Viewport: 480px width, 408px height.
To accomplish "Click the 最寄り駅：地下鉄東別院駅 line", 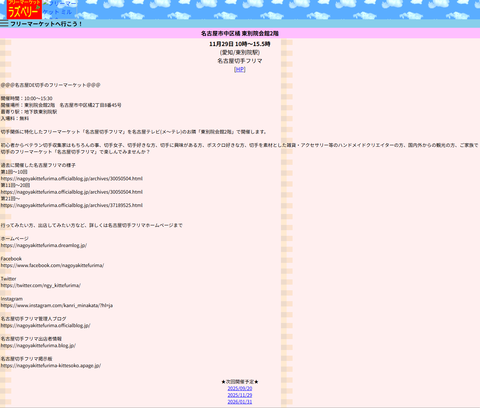I will [29, 112].
